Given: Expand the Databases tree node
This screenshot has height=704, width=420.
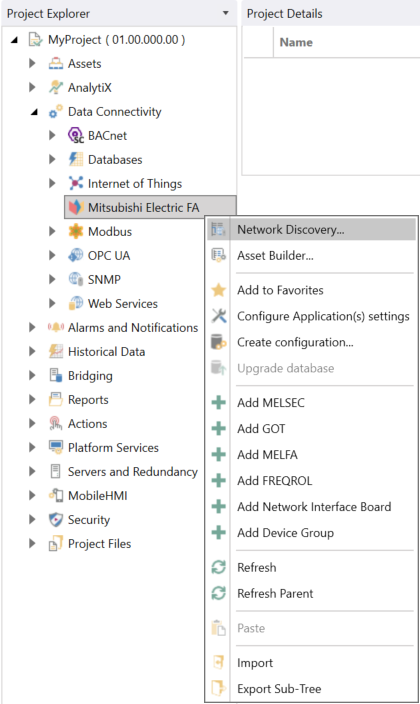Looking at the screenshot, I should (x=52, y=159).
